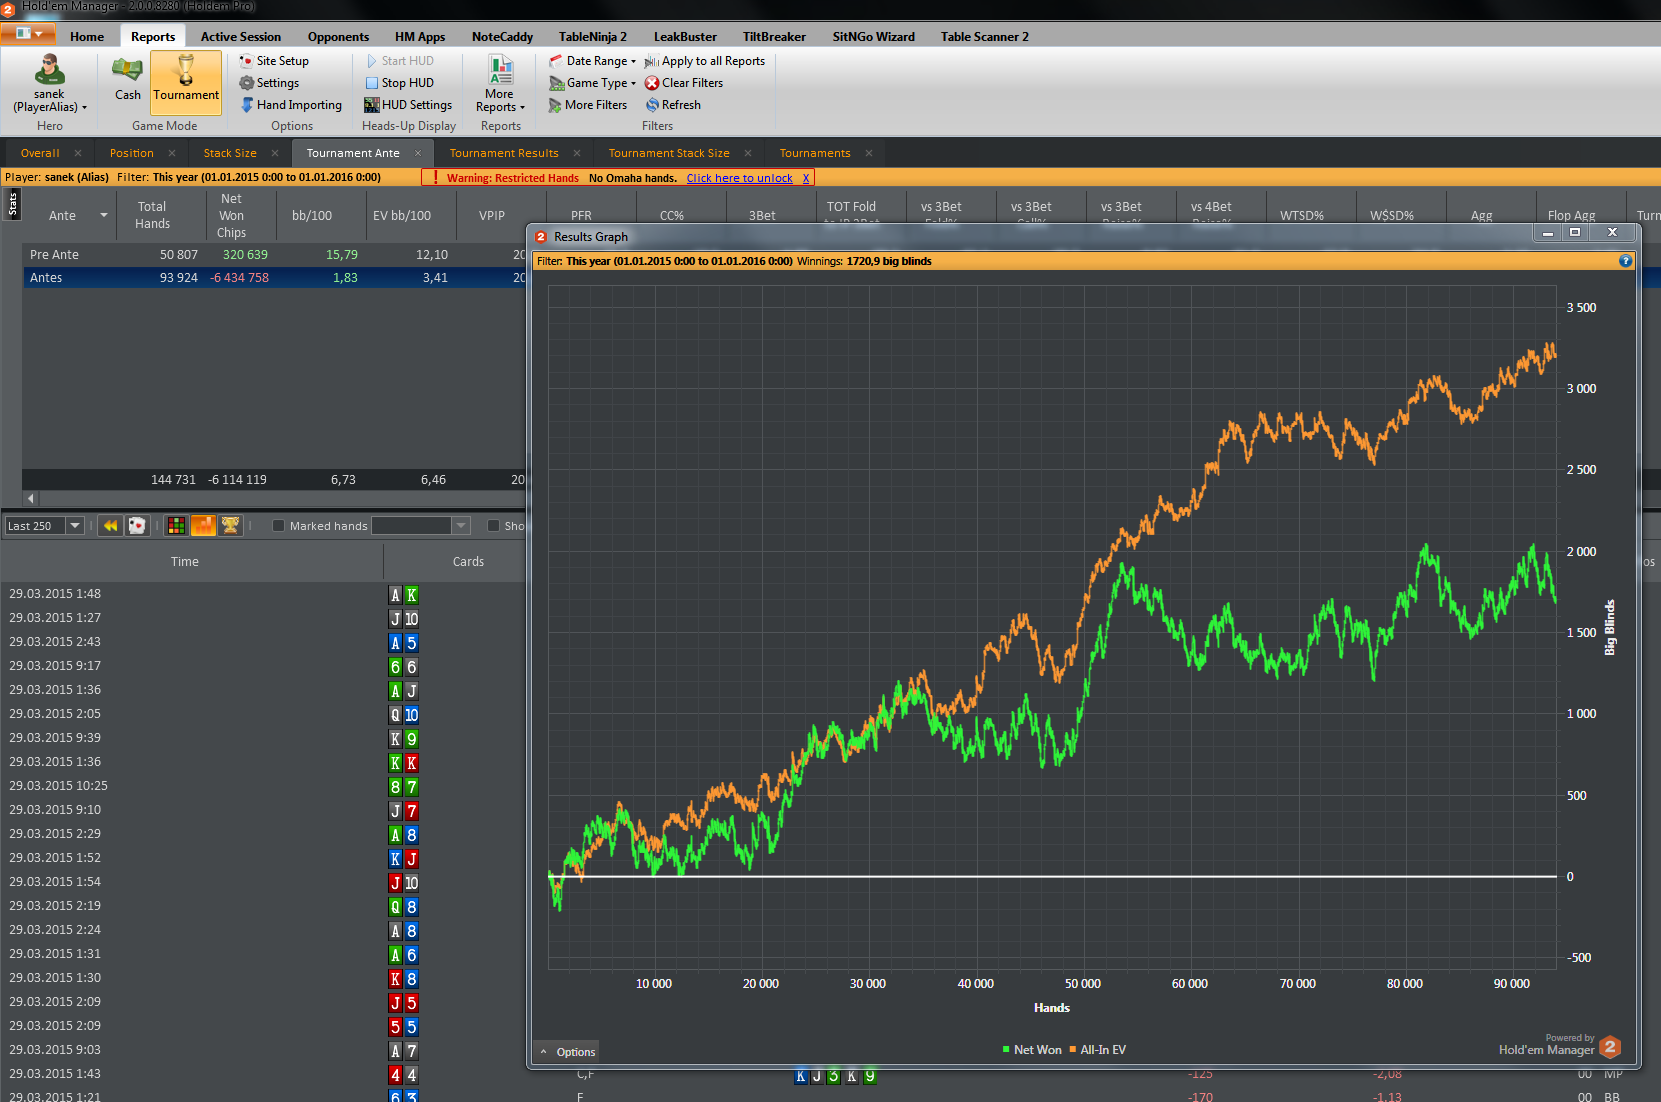Expand the Date Range dropdown

click(592, 61)
